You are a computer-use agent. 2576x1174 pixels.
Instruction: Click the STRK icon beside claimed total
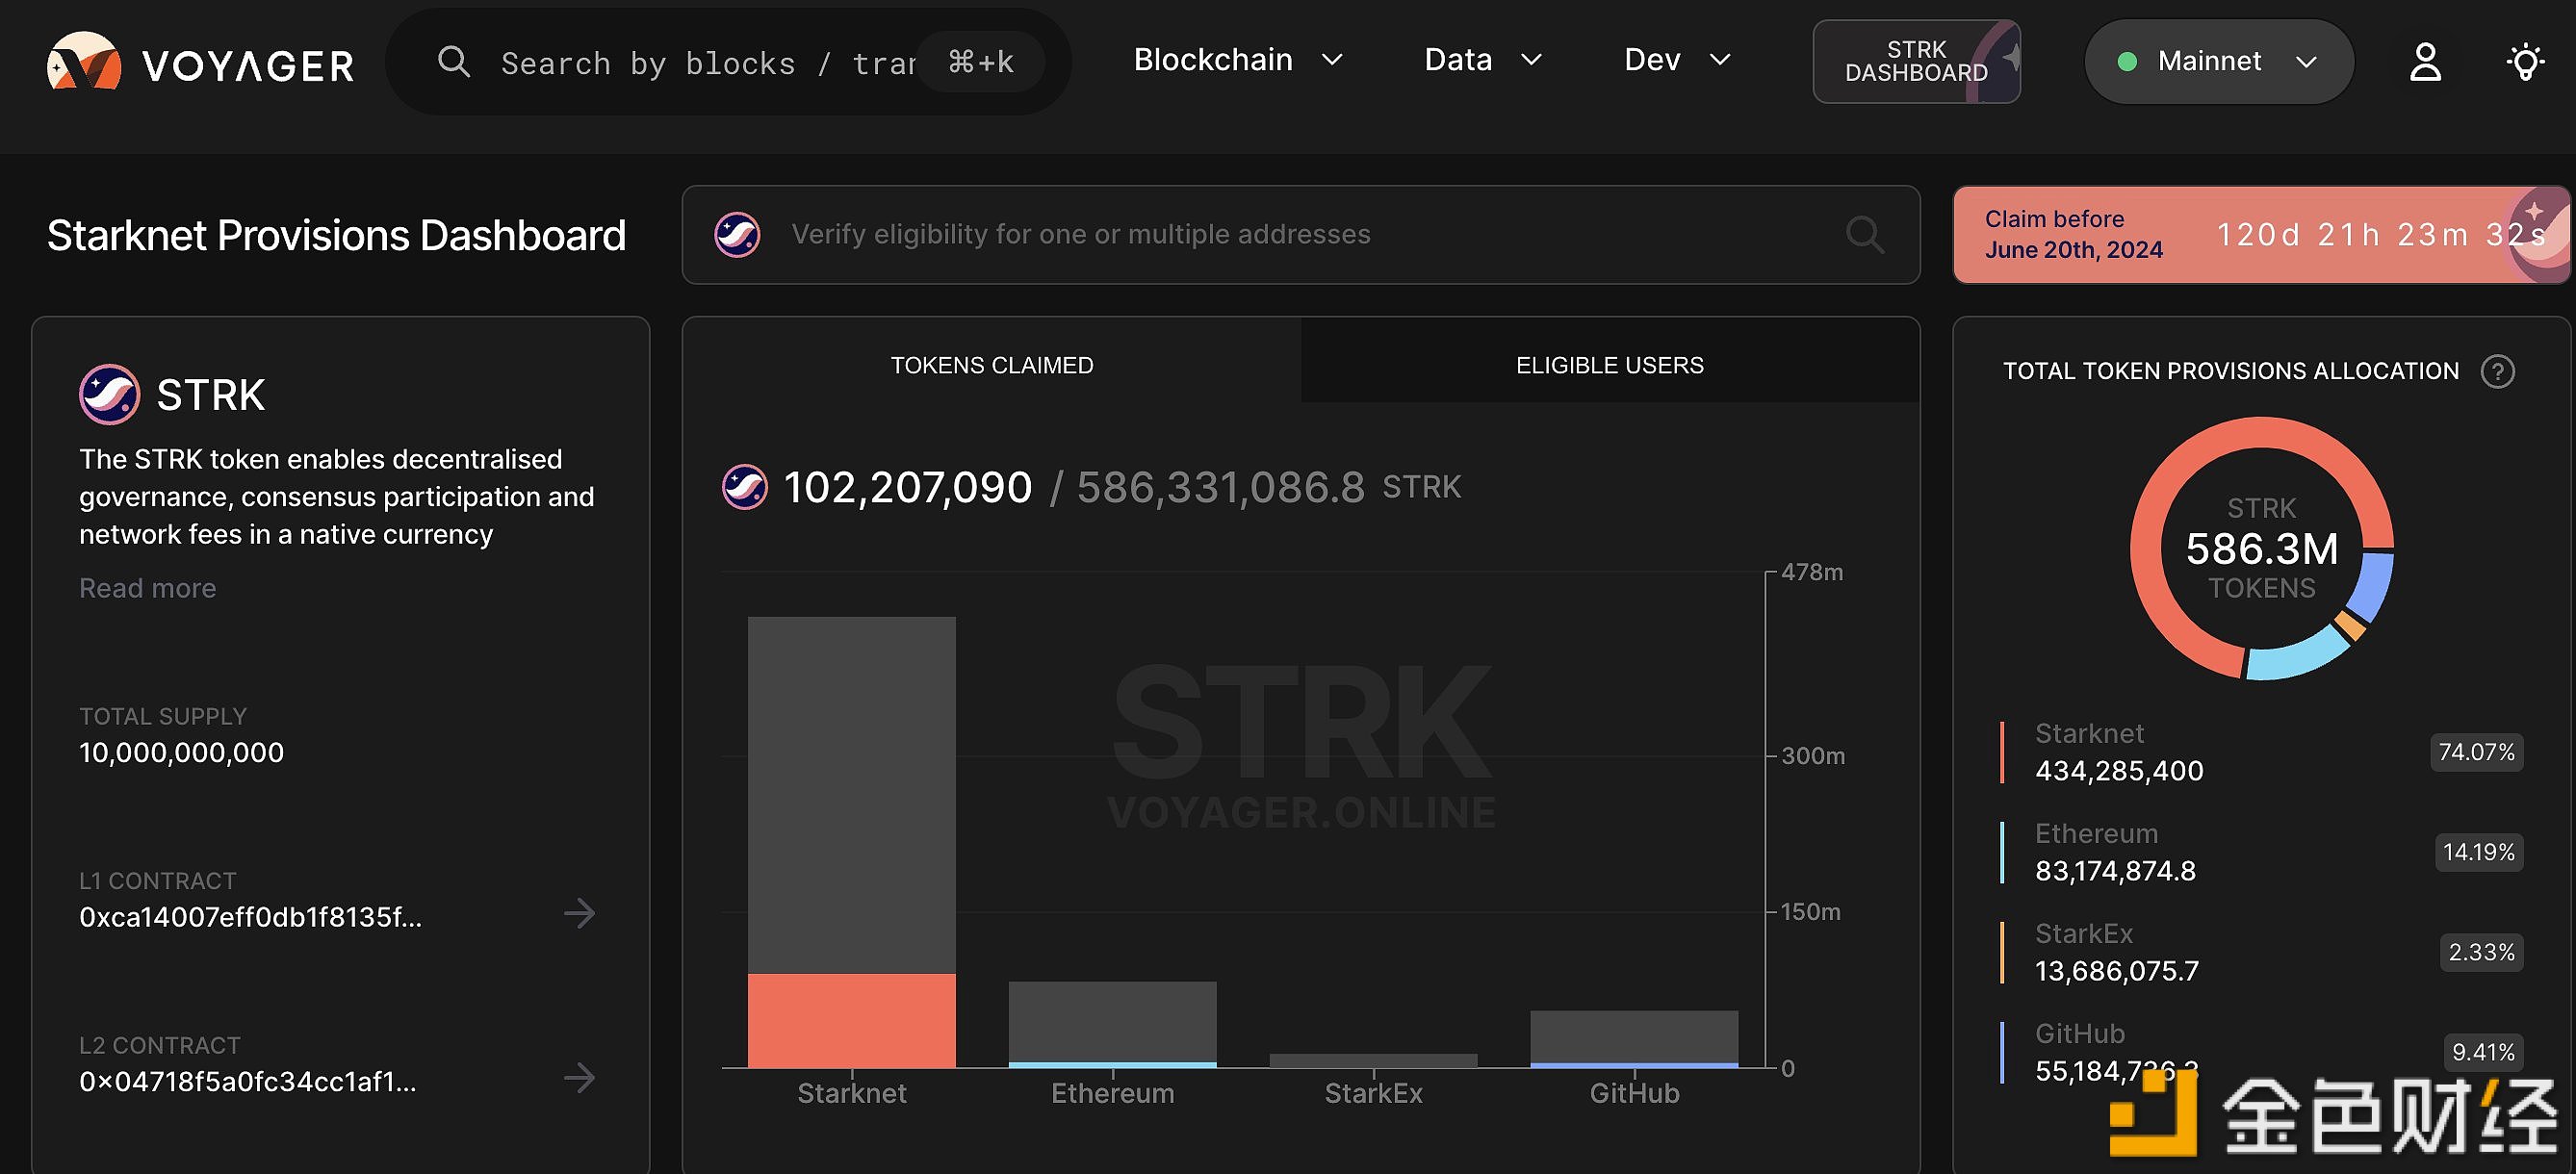click(745, 487)
